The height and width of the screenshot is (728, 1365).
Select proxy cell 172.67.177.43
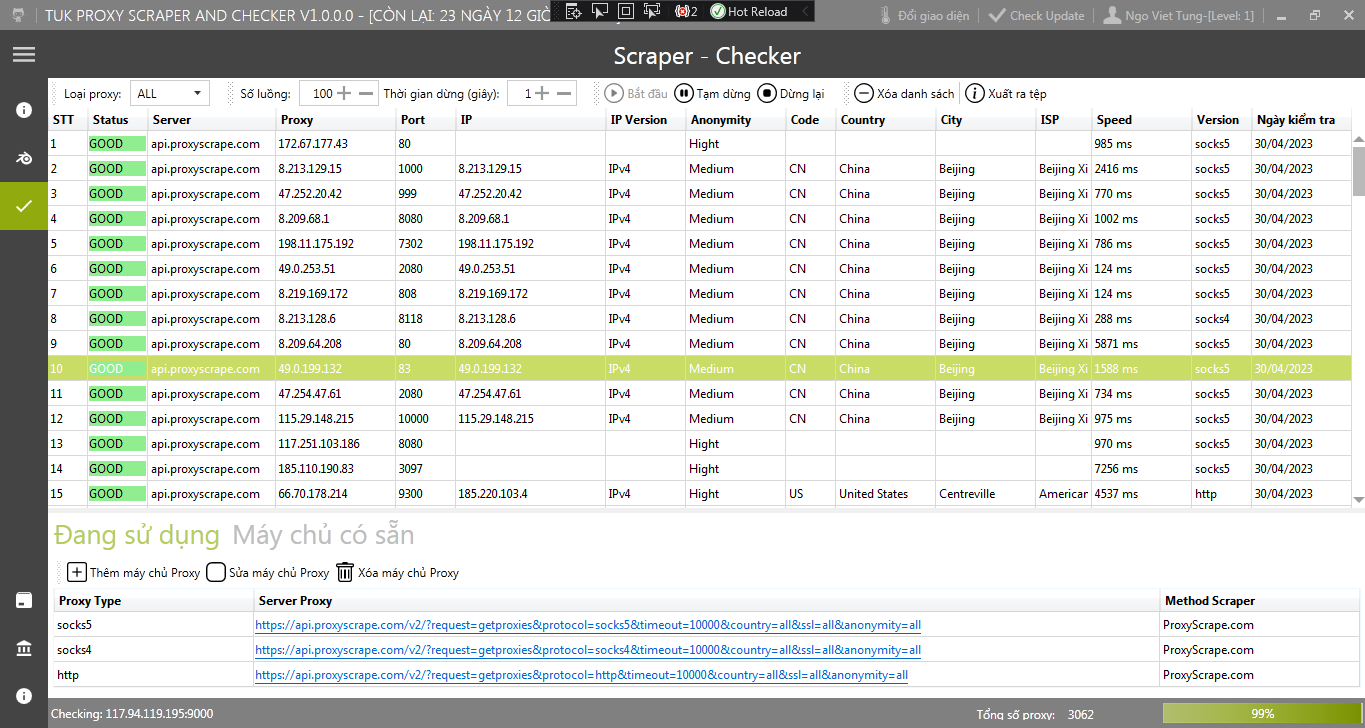tap(335, 144)
